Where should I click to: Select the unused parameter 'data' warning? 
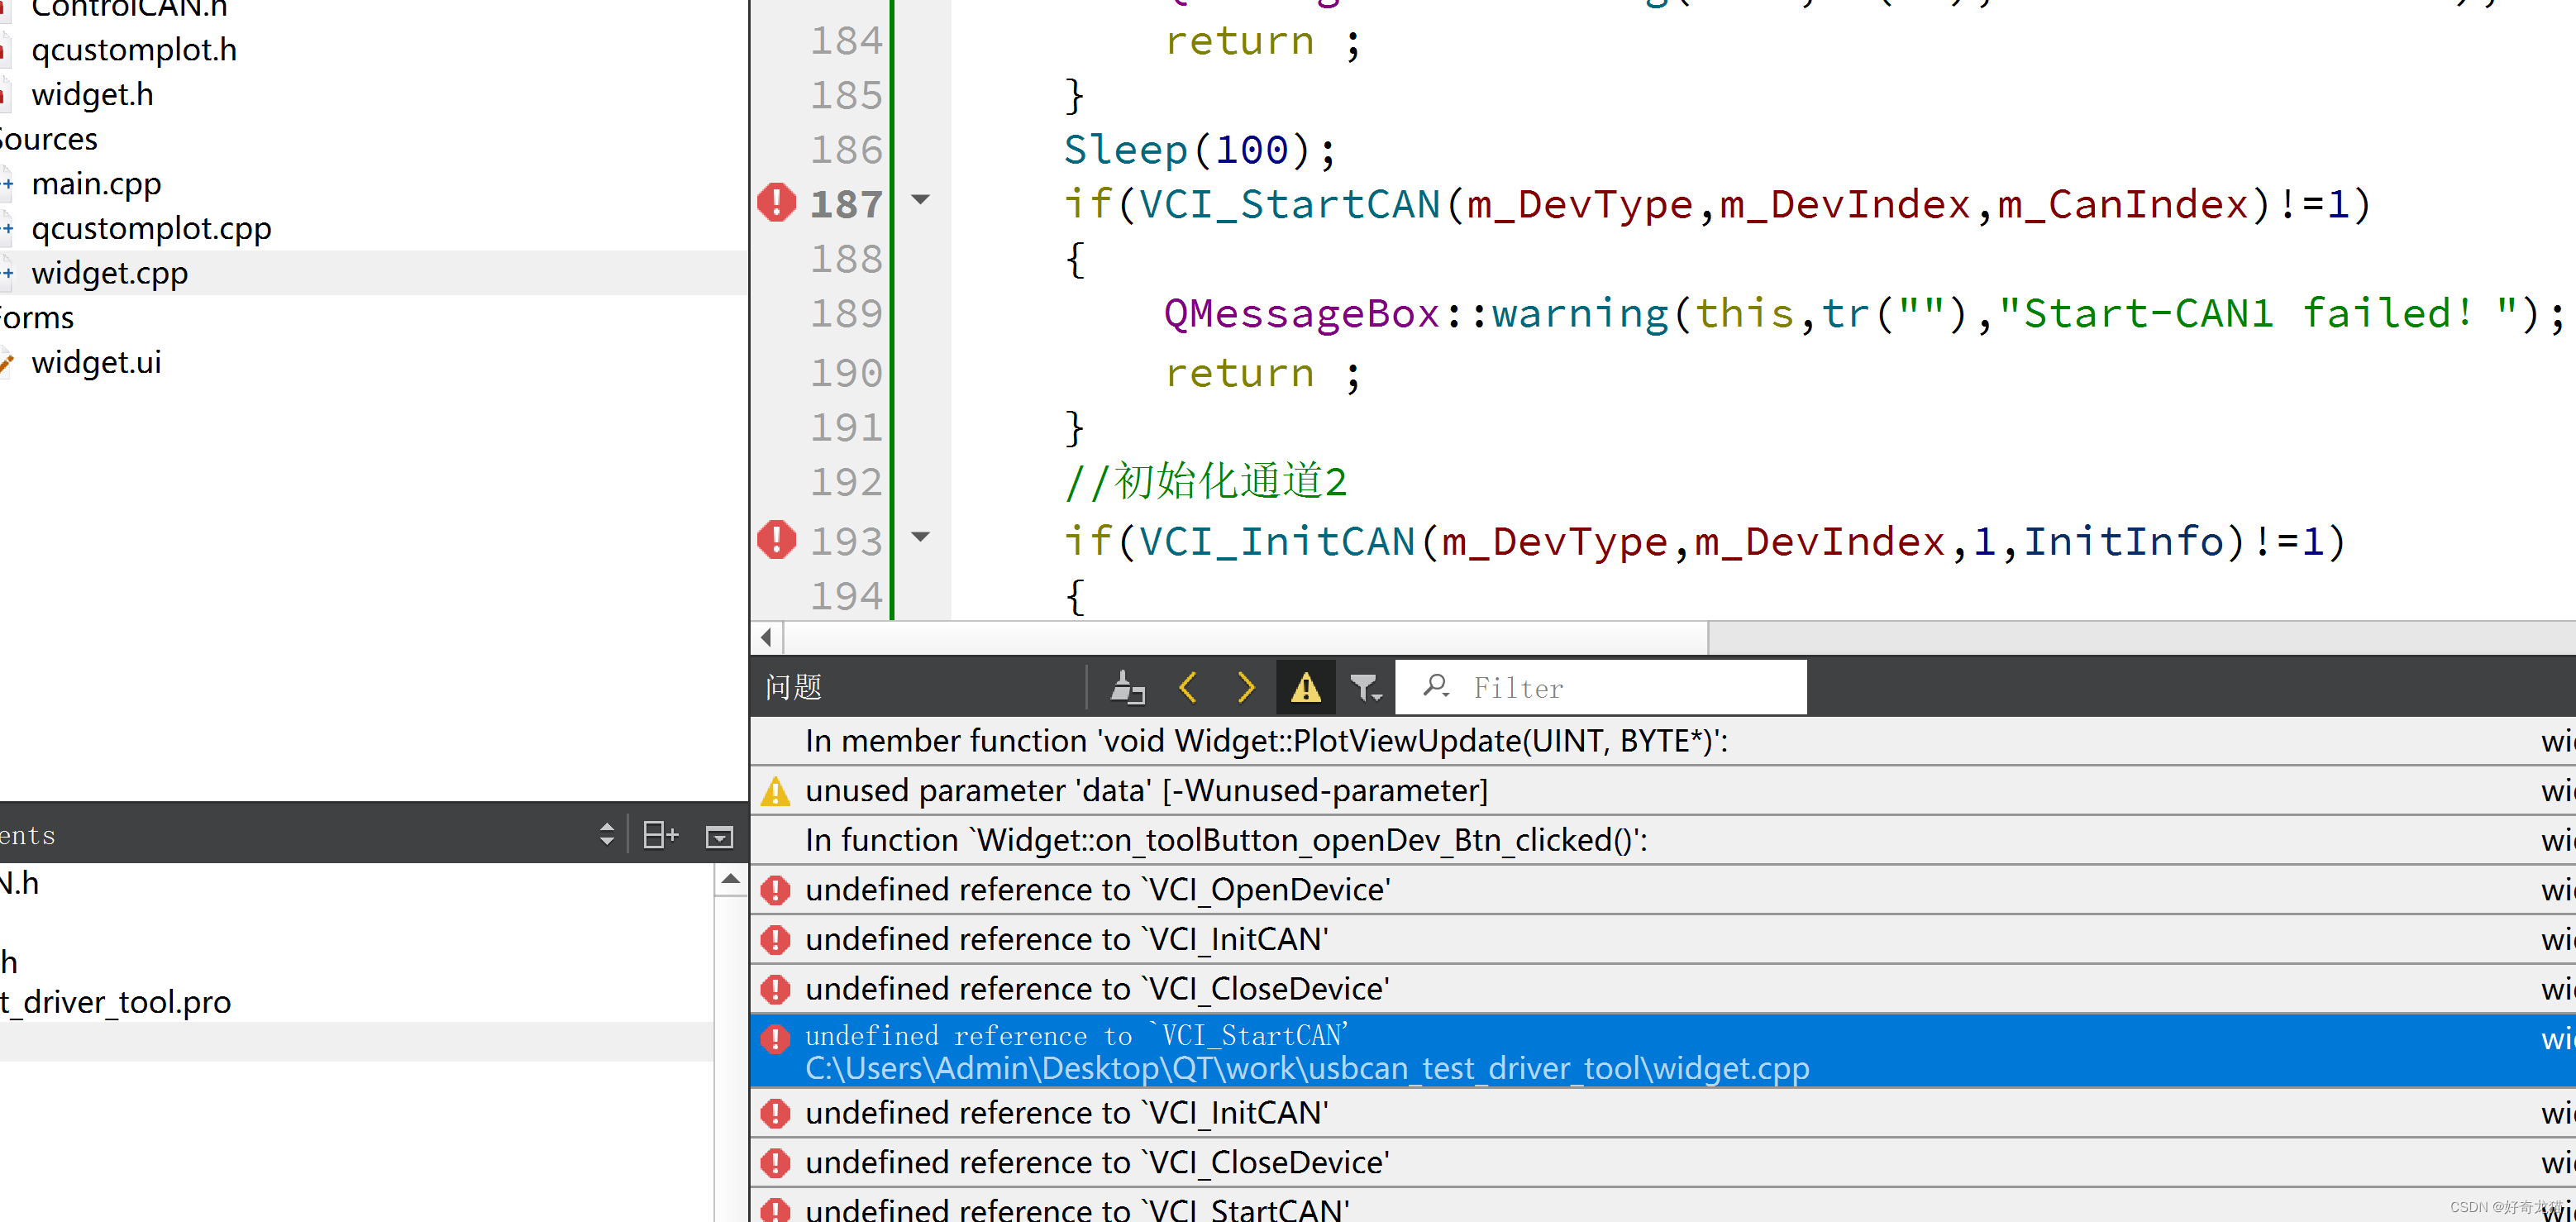click(x=1146, y=790)
